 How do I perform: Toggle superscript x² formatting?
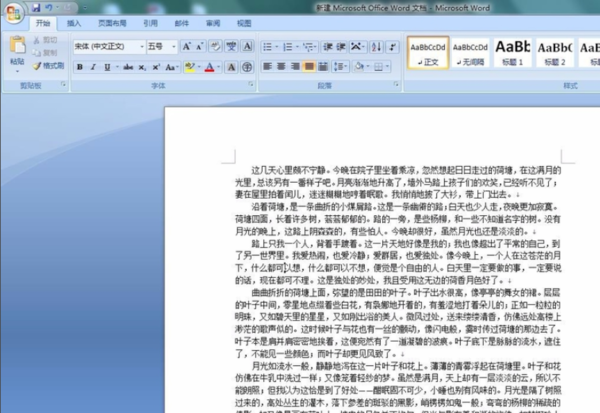click(x=156, y=67)
